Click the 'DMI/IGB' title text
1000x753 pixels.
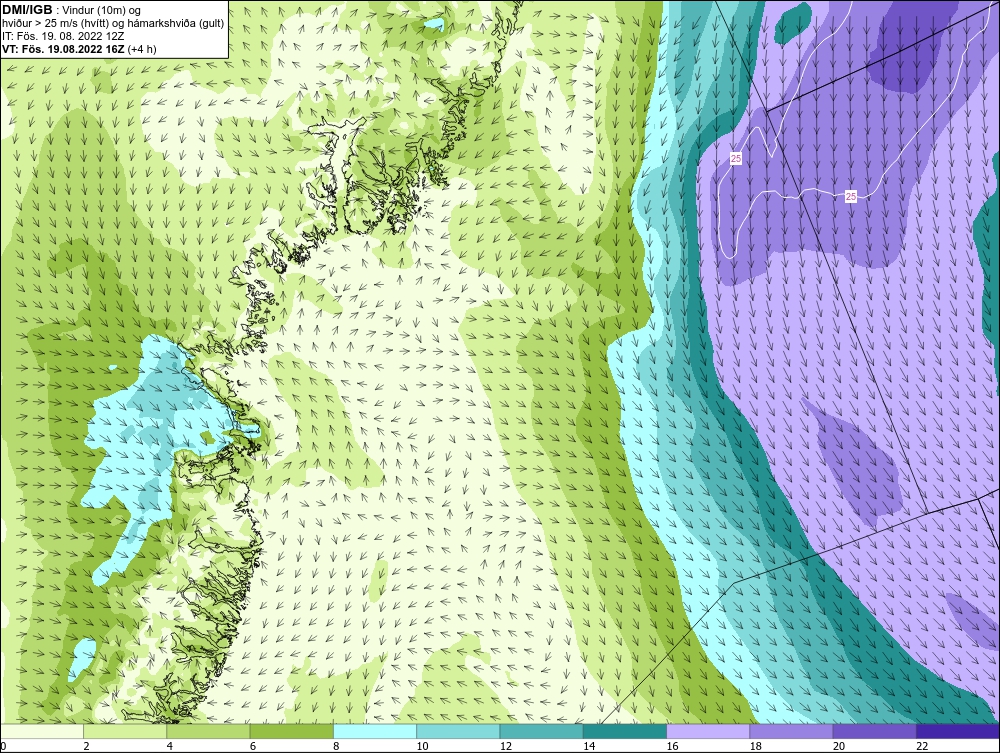click(27, 10)
